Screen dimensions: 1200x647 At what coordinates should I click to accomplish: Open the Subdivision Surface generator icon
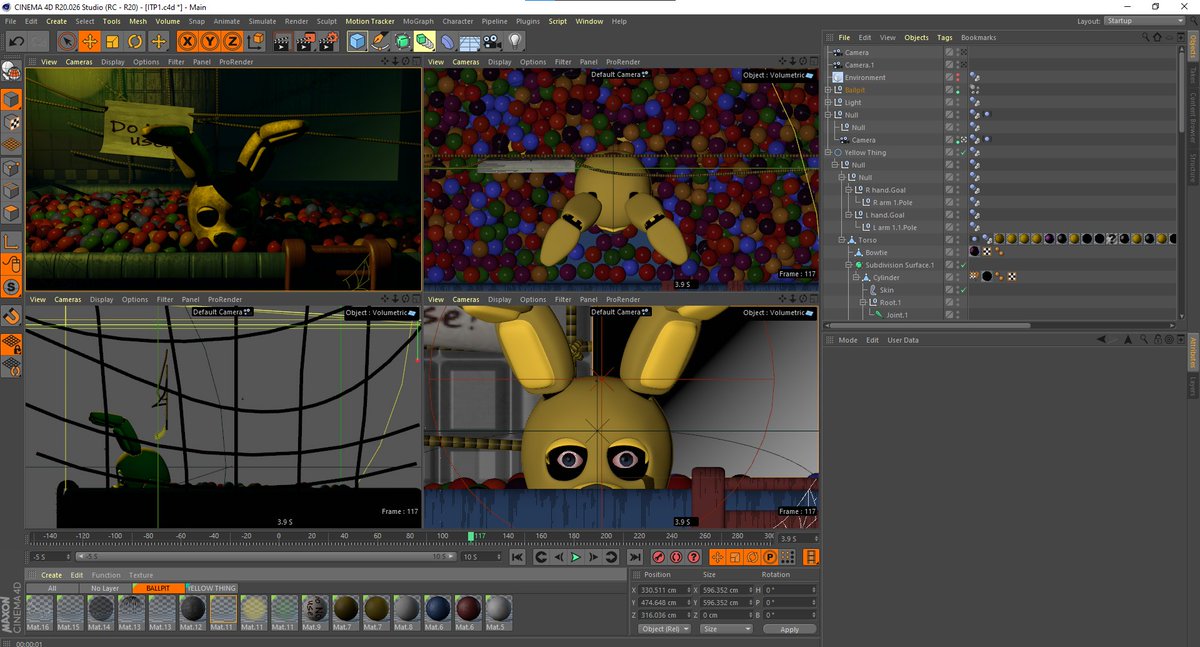402,41
